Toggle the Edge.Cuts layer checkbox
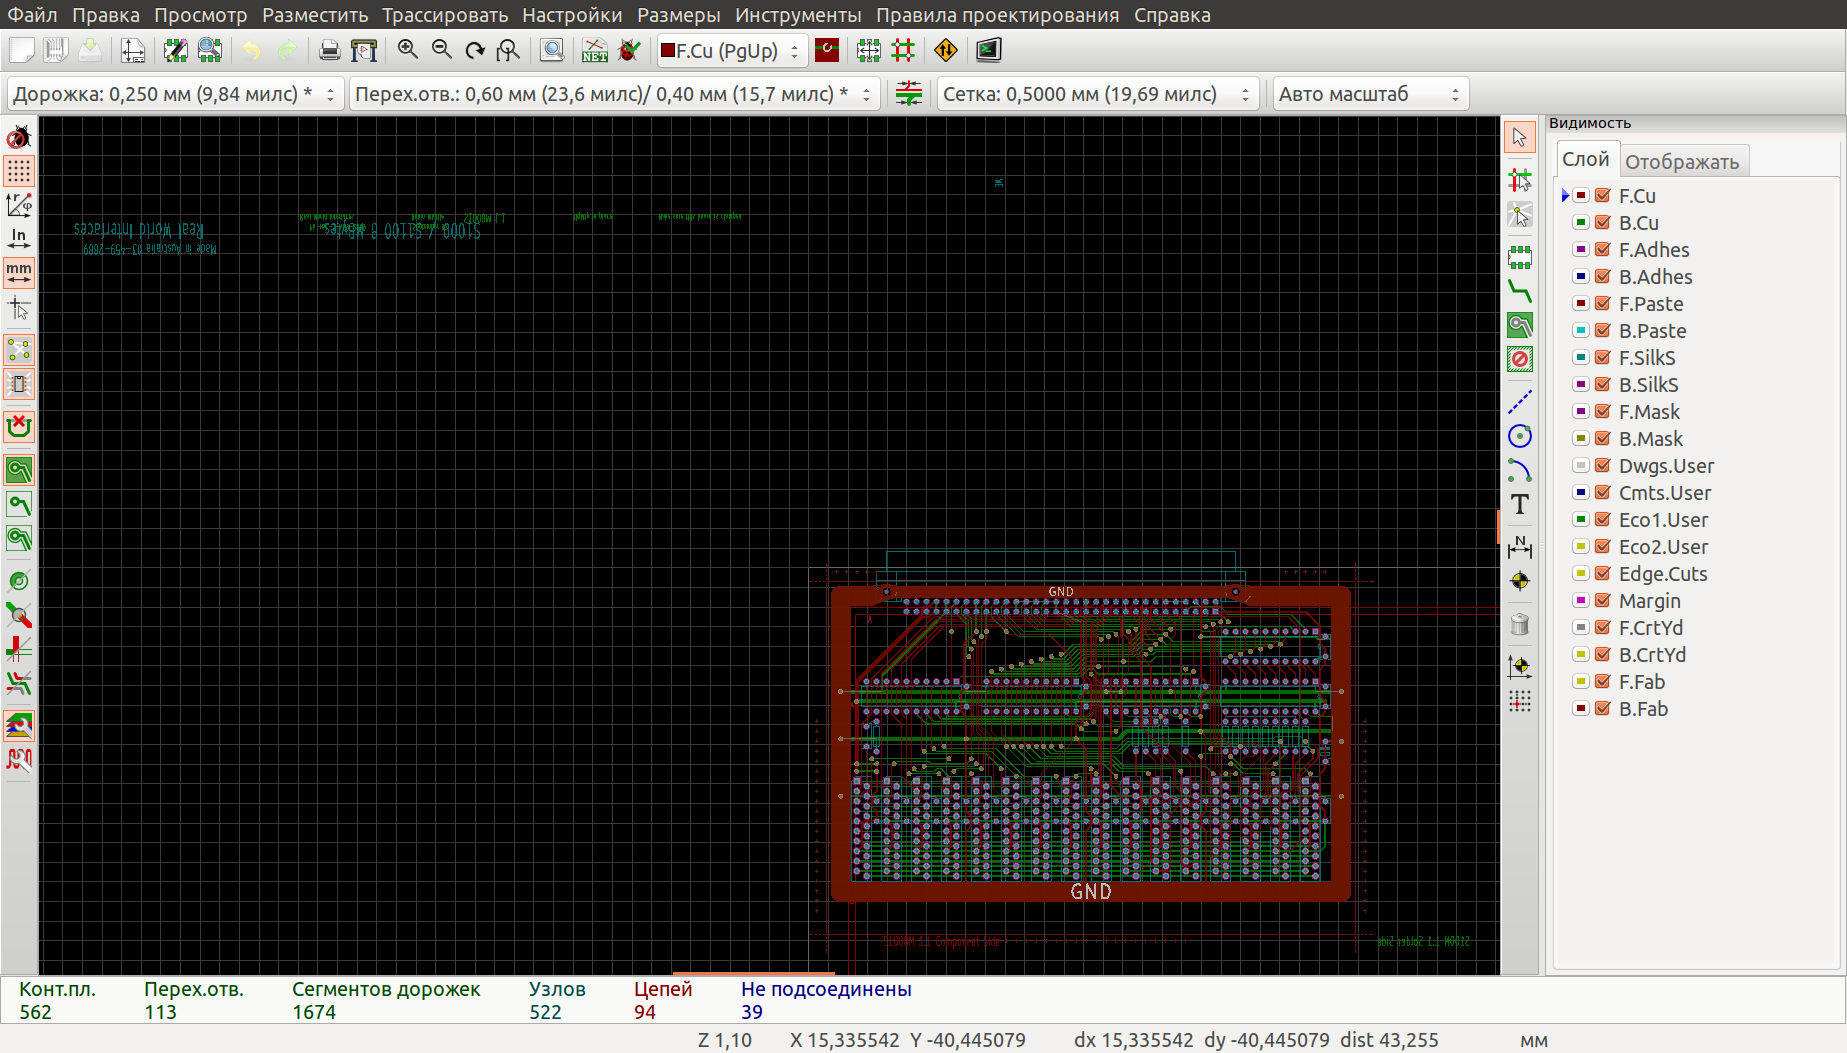Image resolution: width=1847 pixels, height=1053 pixels. click(x=1602, y=574)
